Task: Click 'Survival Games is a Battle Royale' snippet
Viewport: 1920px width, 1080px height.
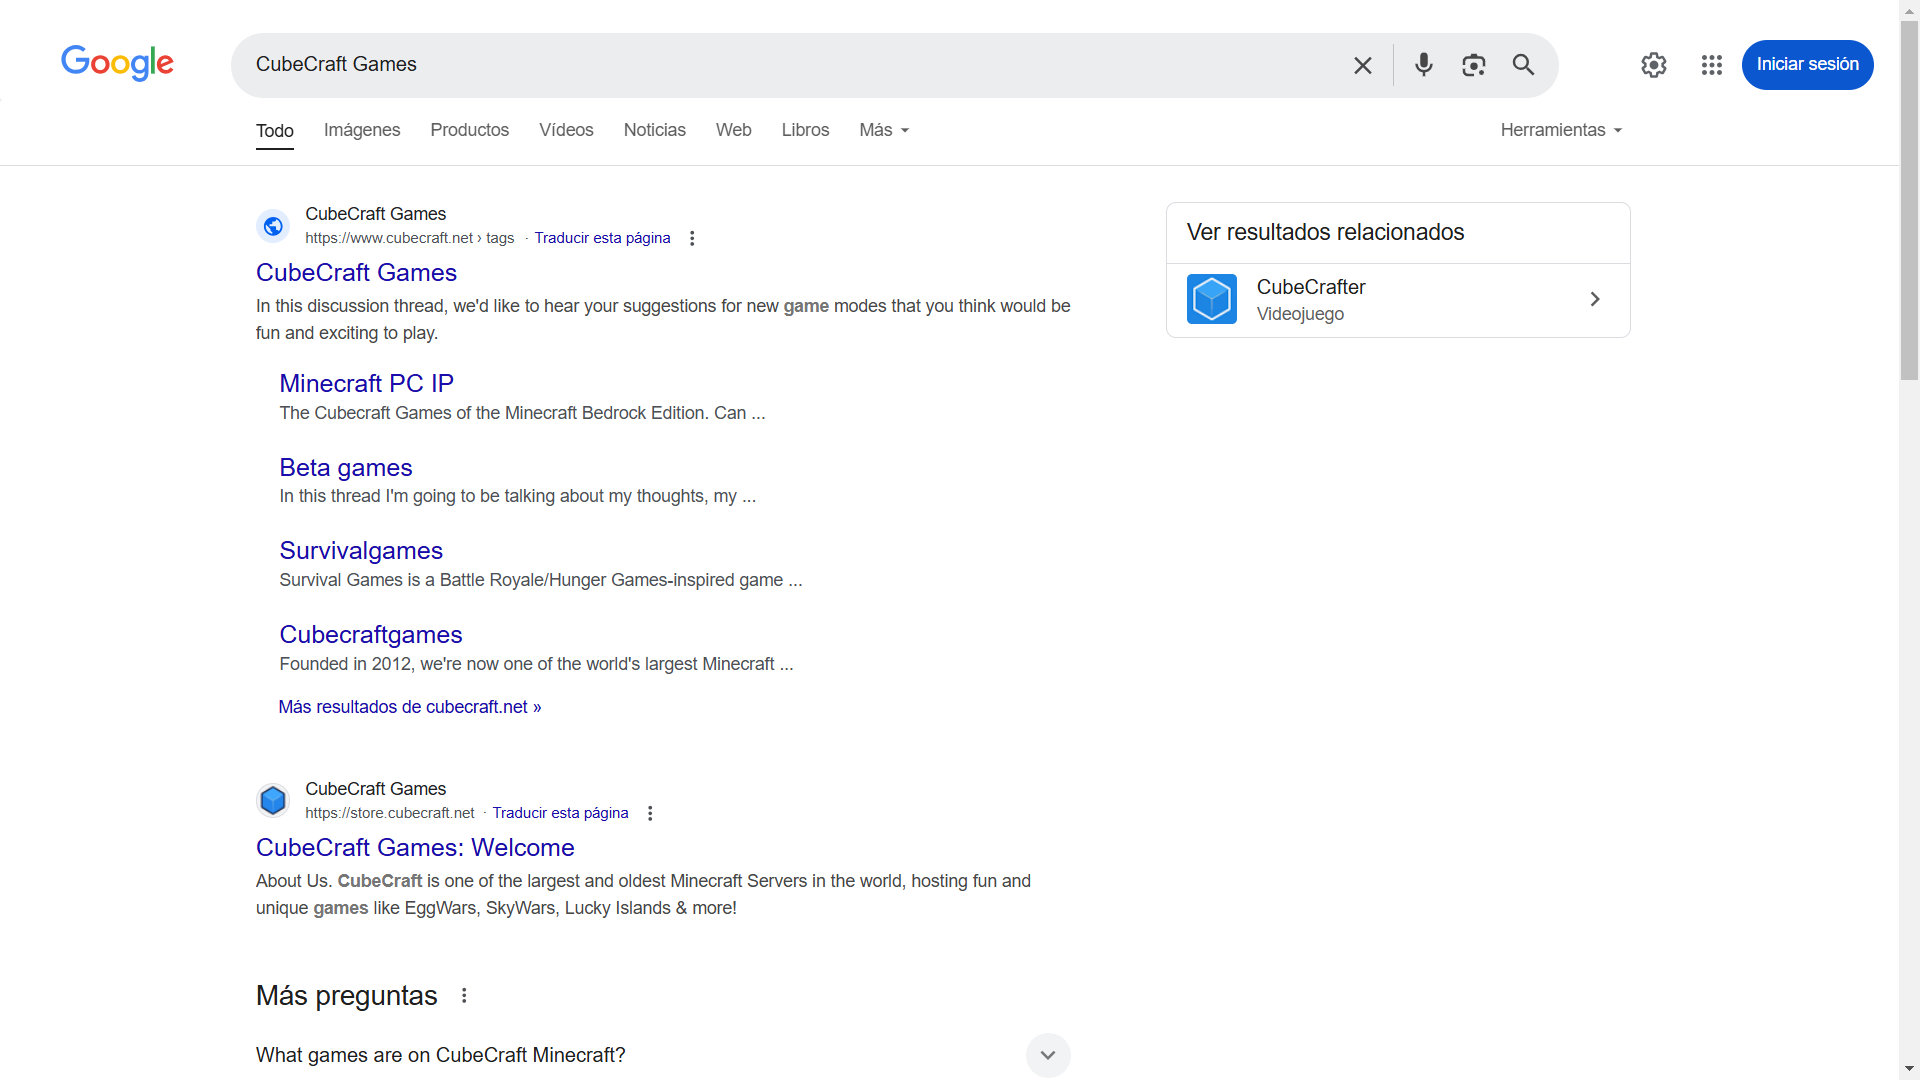Action: coord(540,580)
